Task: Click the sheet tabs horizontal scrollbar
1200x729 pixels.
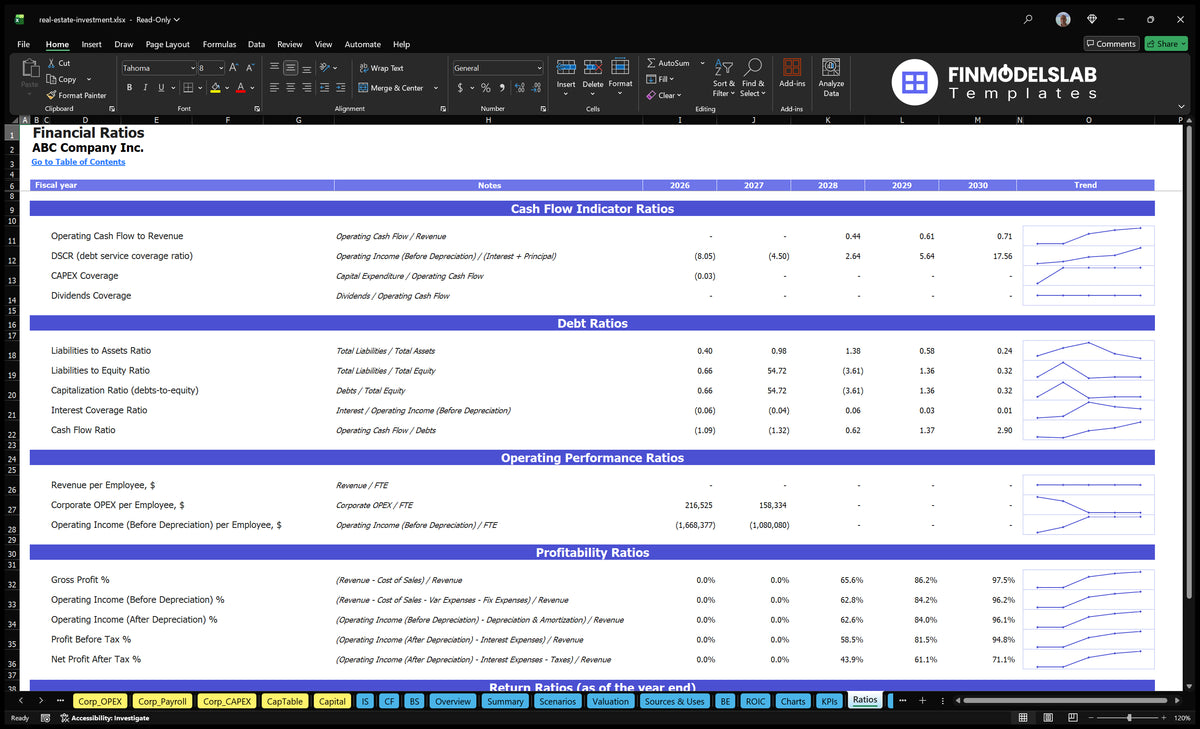Action: [x=1063, y=700]
